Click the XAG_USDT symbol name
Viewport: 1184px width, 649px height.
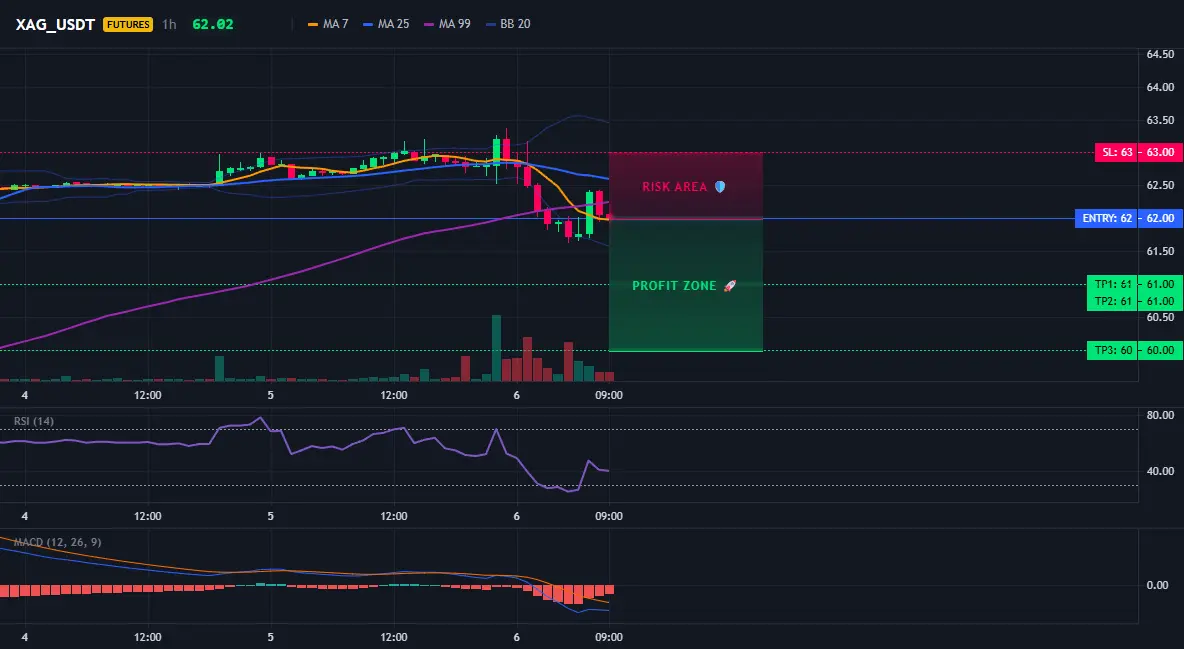coord(55,24)
